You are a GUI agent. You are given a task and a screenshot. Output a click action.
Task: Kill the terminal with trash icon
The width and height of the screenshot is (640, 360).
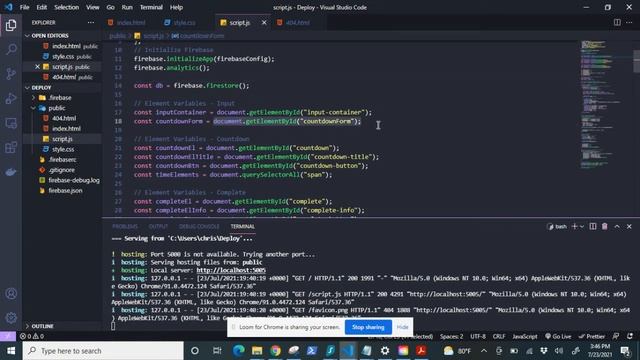[x=604, y=226]
